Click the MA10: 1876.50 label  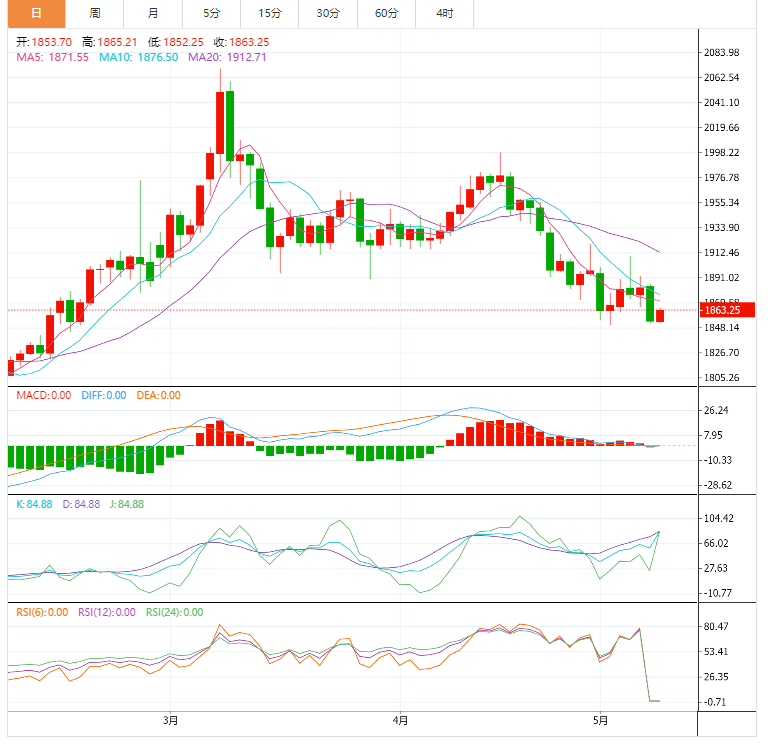139,57
